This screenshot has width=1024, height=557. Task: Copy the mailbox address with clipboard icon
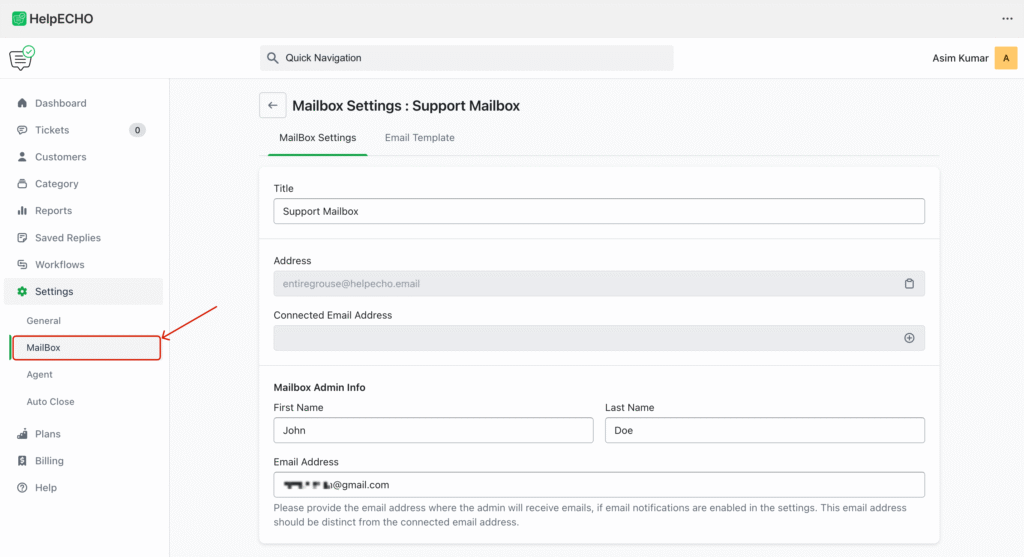pos(909,284)
